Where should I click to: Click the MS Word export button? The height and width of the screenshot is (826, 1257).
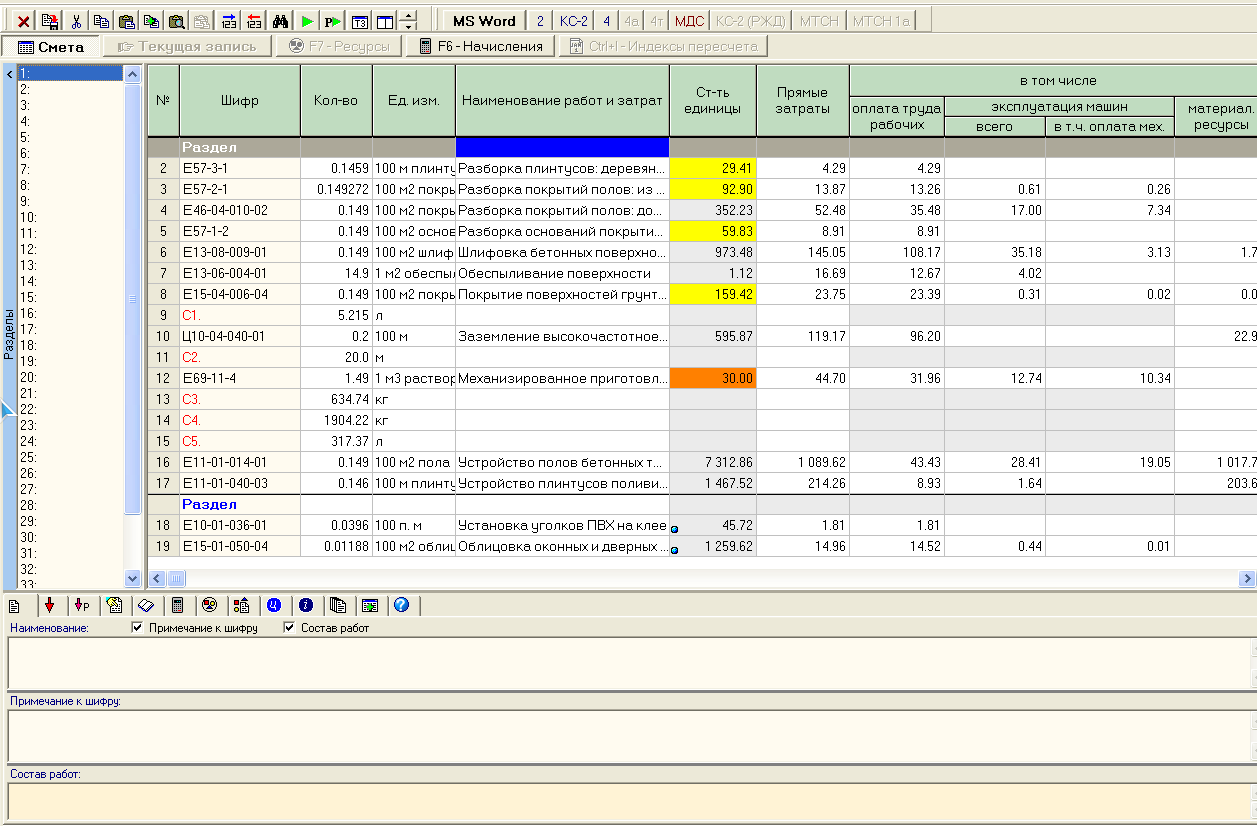coord(484,21)
